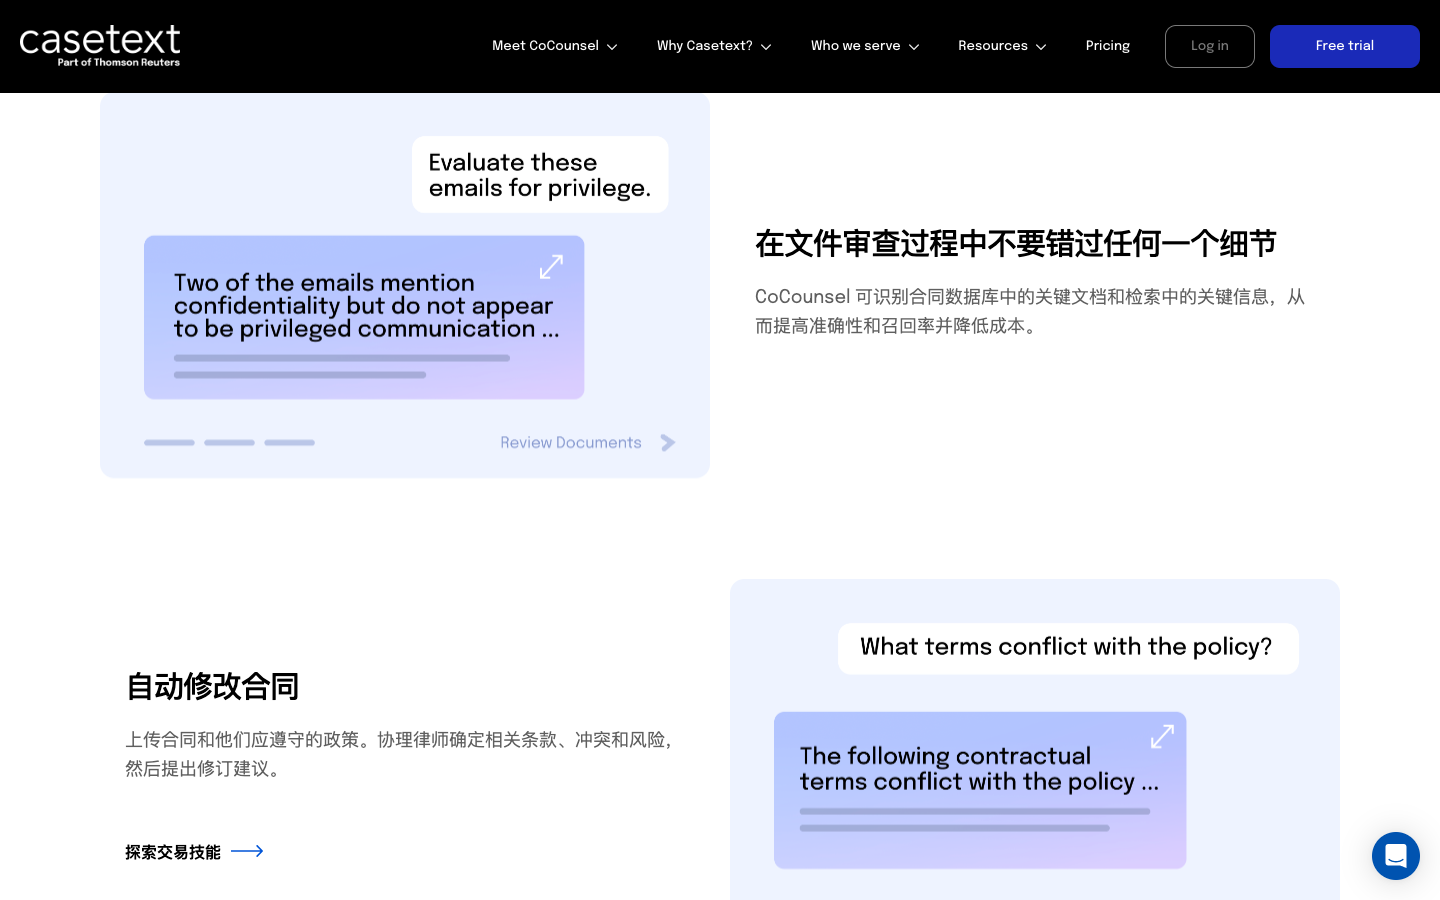
Task: Click the 'What terms conflict with the policy?' bubble
Action: pos(1068,648)
